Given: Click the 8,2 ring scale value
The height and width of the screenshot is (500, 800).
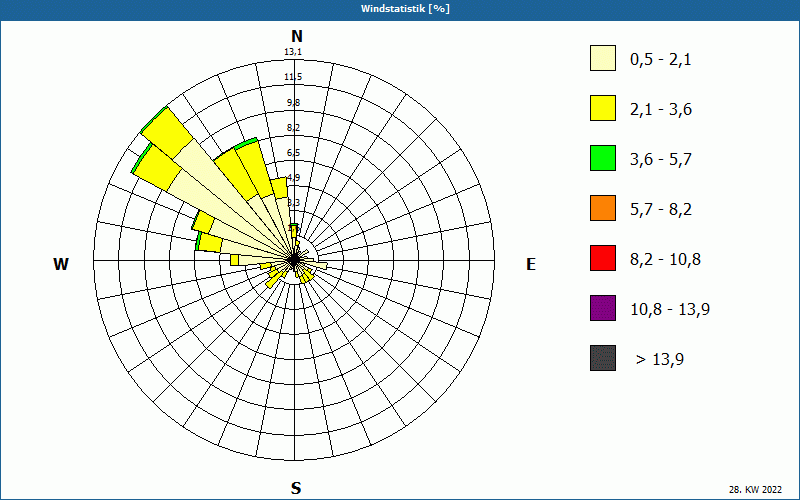Looking at the screenshot, I should [x=293, y=128].
